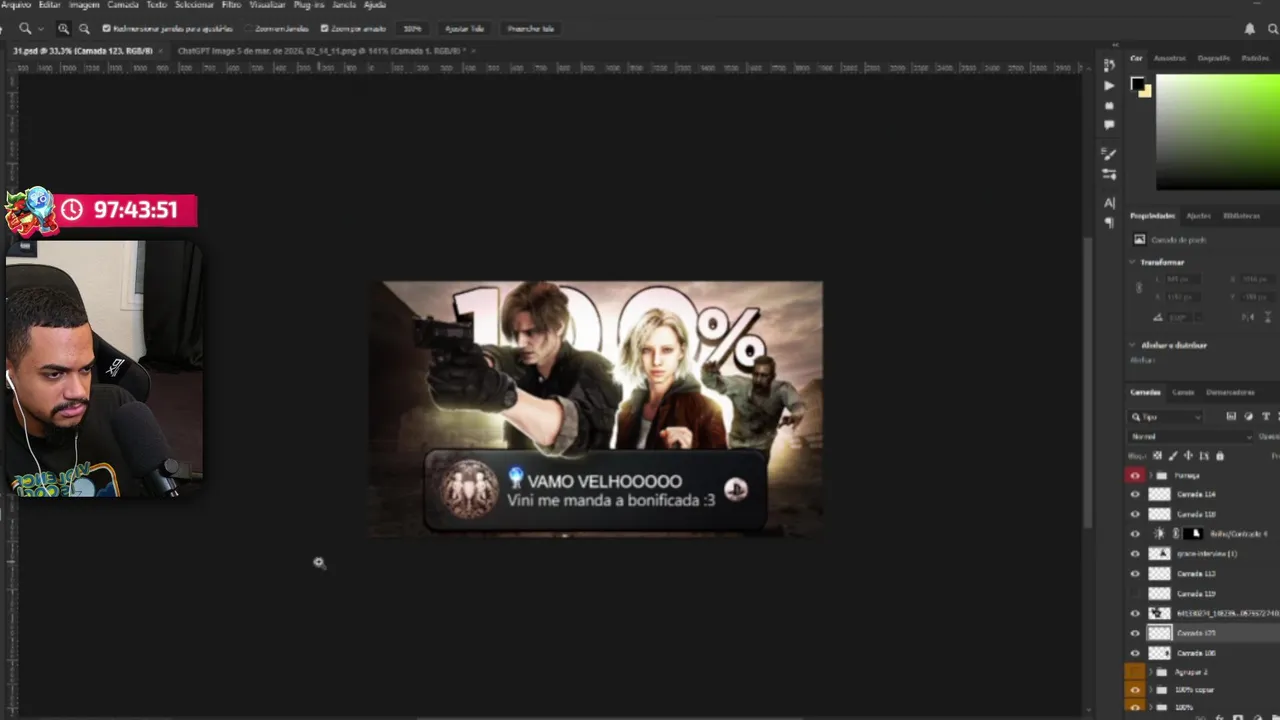Click the pixel layer filter icon

tap(1231, 416)
